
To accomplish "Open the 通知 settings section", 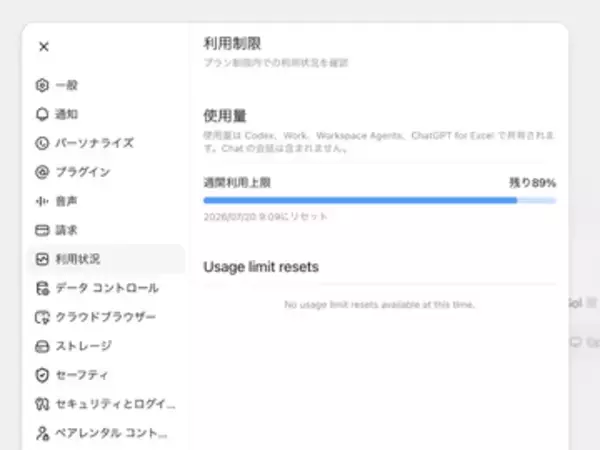I will pos(106,114).
